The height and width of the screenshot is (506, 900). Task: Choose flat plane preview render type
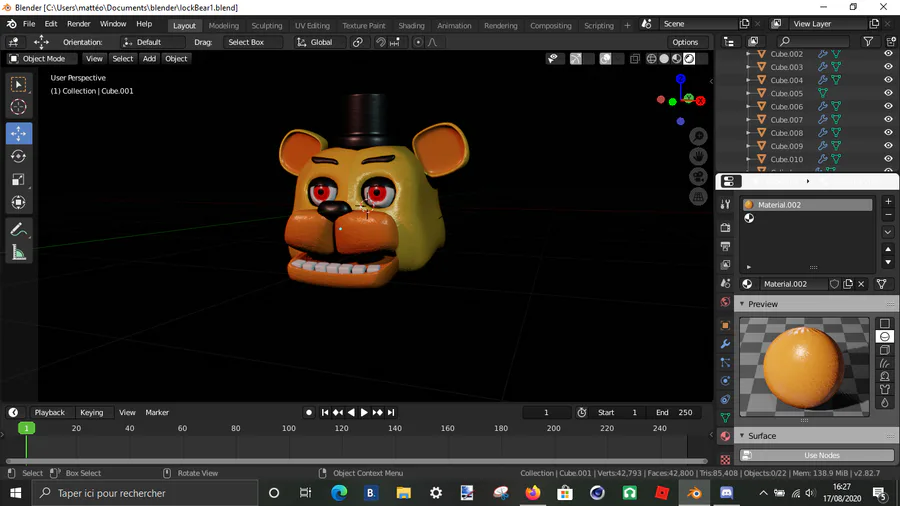[x=885, y=324]
